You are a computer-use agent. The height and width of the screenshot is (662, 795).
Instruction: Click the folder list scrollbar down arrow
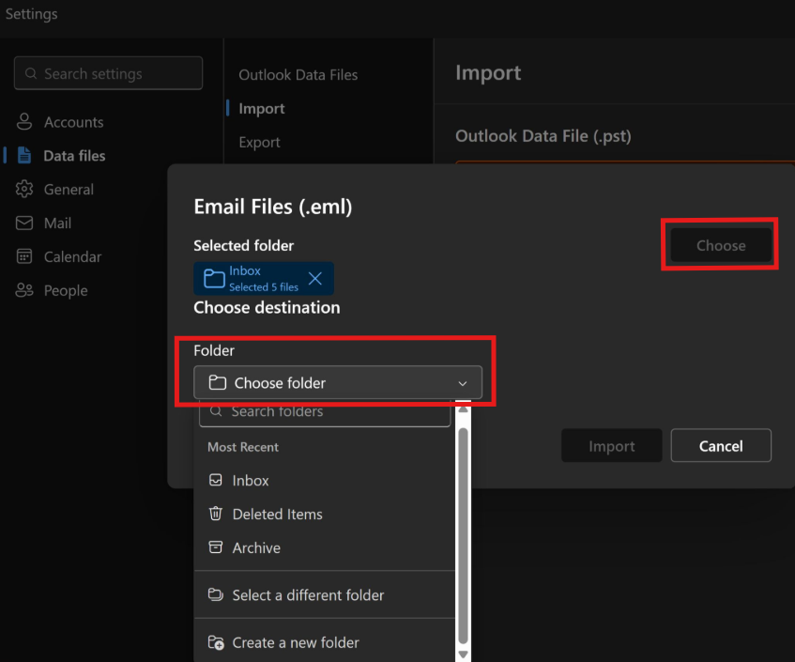pos(463,654)
